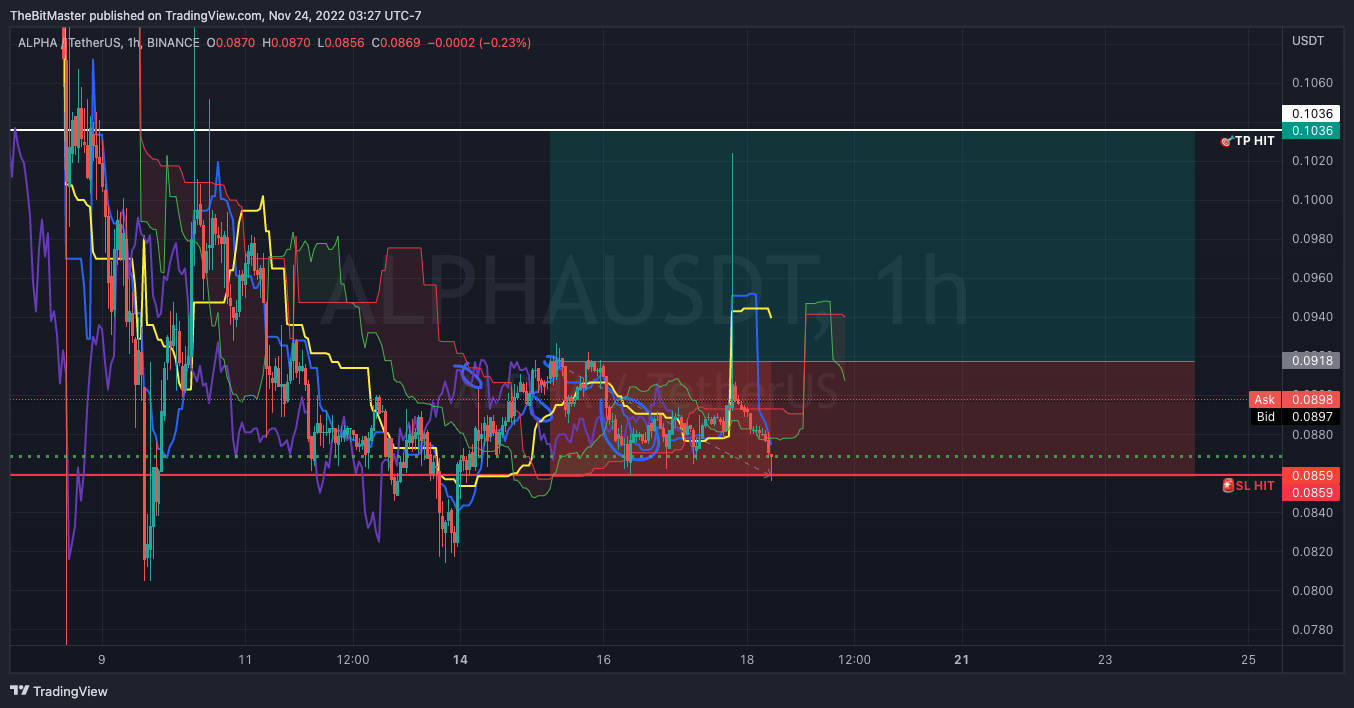
Task: Click the 0.0960 price axis label
Action: 1311,278
